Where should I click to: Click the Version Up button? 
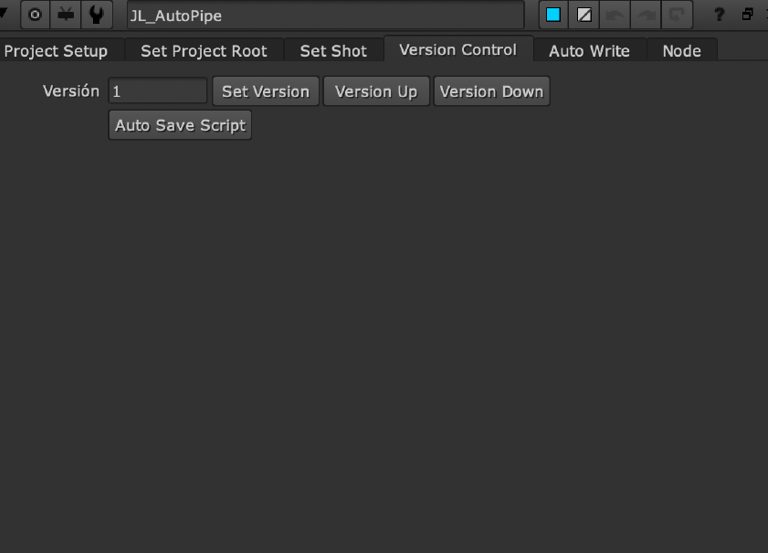(376, 91)
